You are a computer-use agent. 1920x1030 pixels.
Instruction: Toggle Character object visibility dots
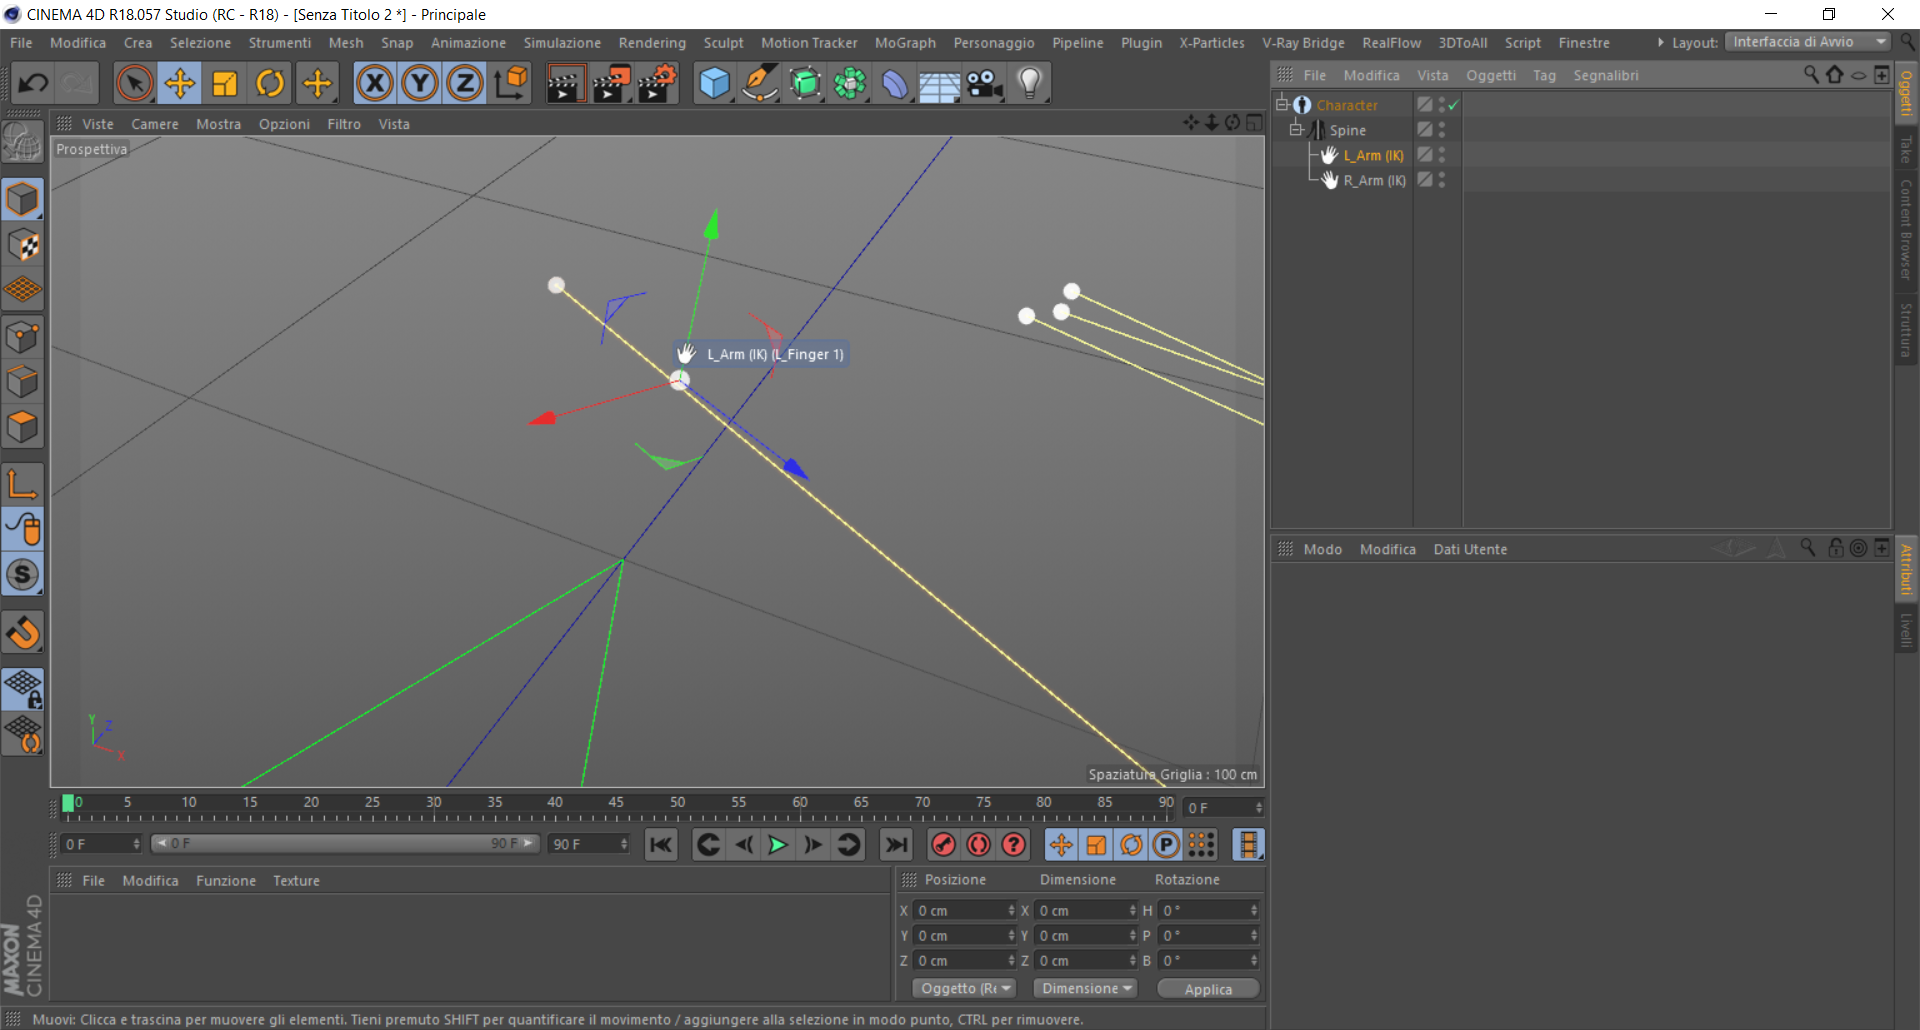pyautogui.click(x=1441, y=104)
